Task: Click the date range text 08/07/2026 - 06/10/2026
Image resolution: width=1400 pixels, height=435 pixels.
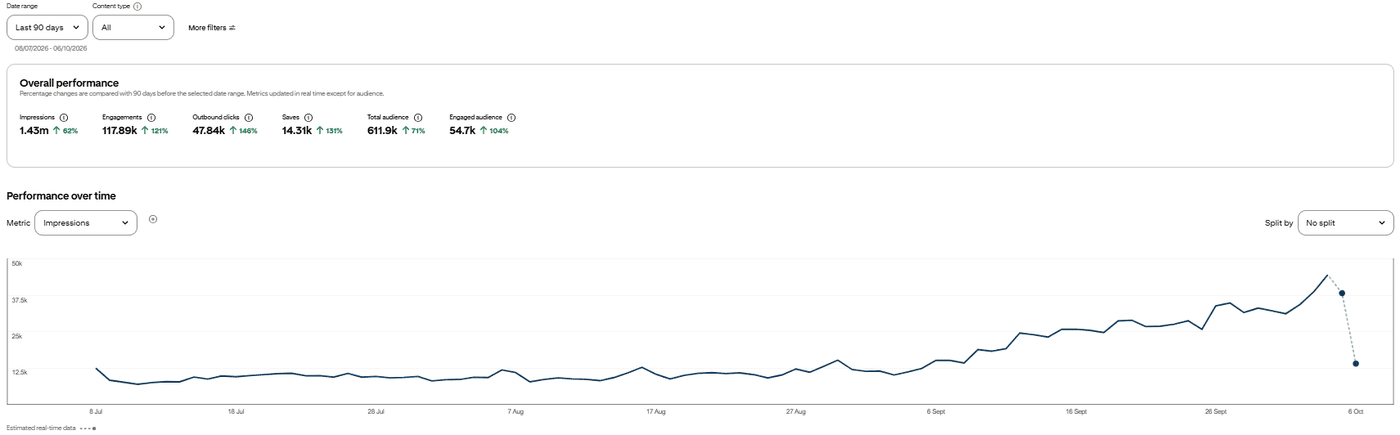Action: click(51, 48)
